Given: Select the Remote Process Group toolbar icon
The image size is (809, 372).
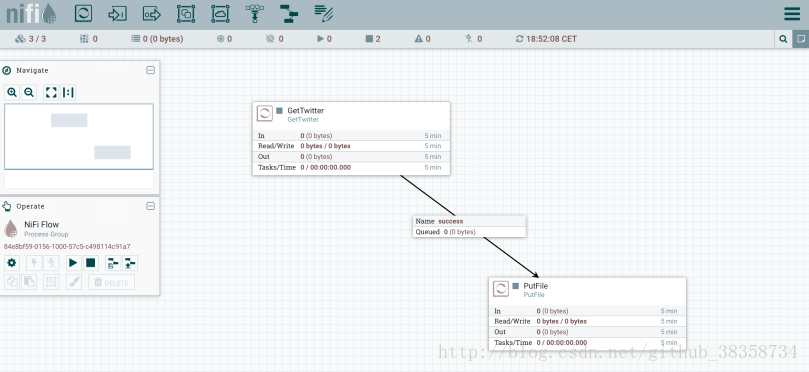Looking at the screenshot, I should (x=220, y=14).
